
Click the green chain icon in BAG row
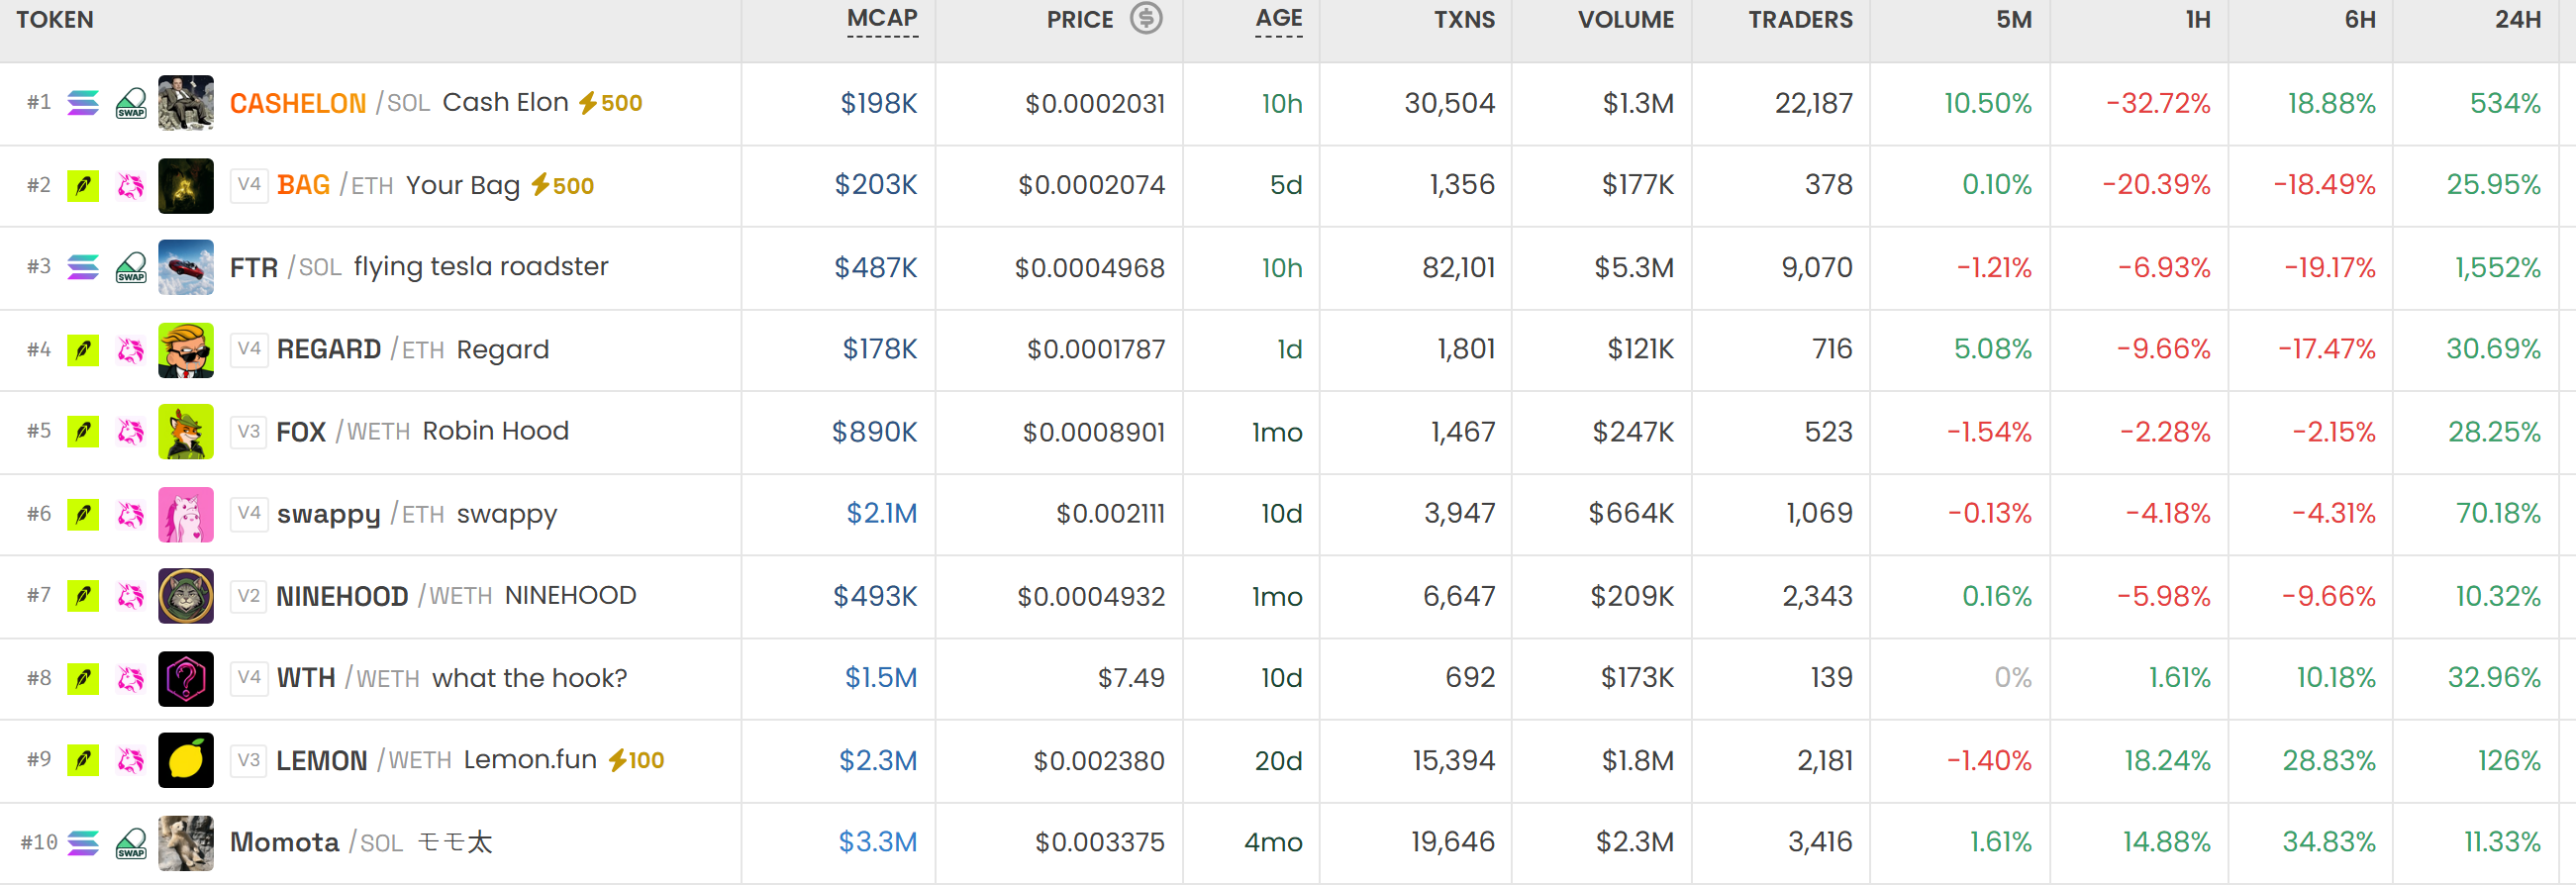[x=83, y=185]
